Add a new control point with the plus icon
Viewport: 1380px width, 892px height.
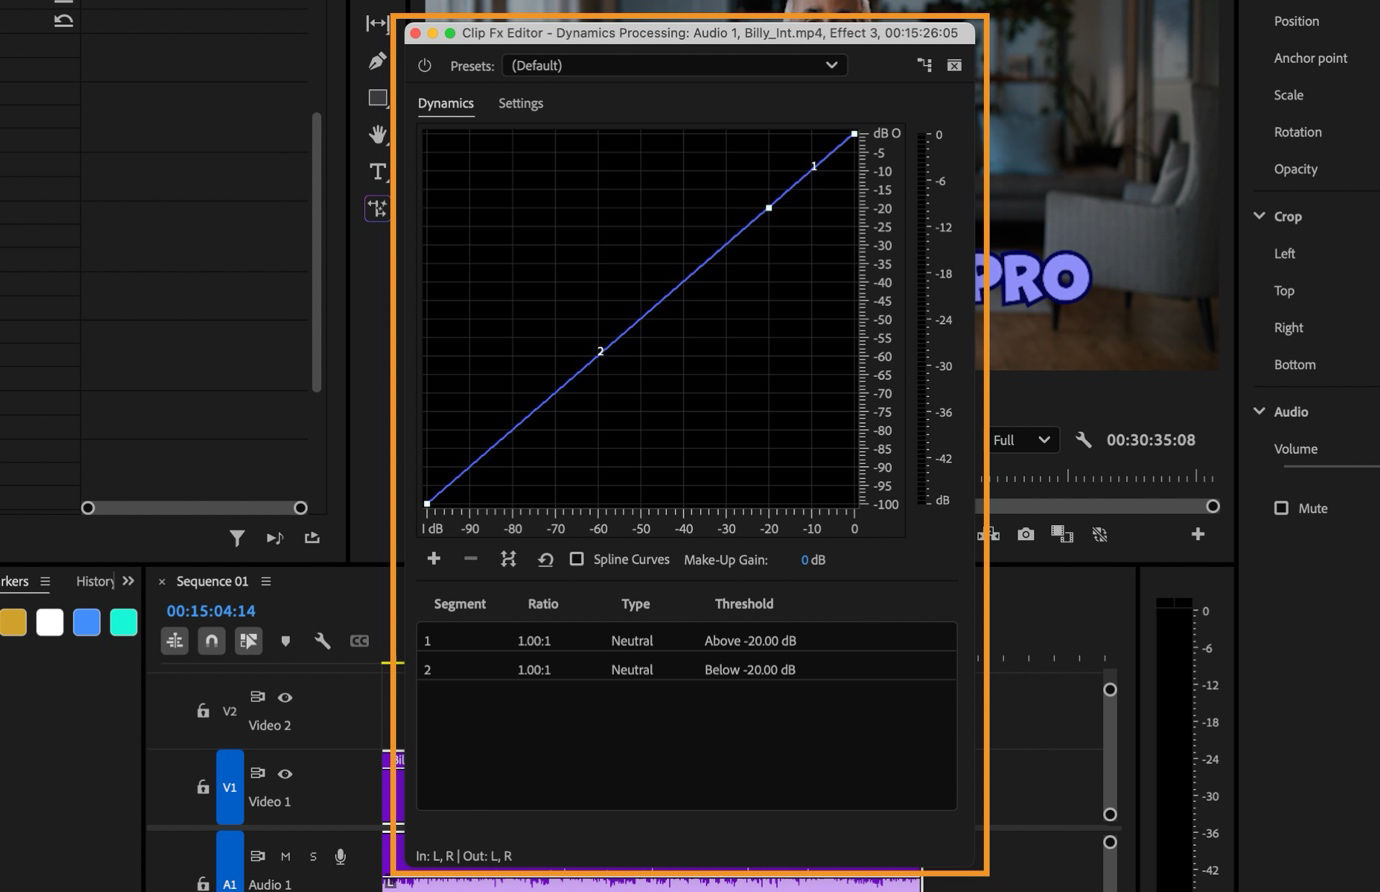tap(433, 558)
